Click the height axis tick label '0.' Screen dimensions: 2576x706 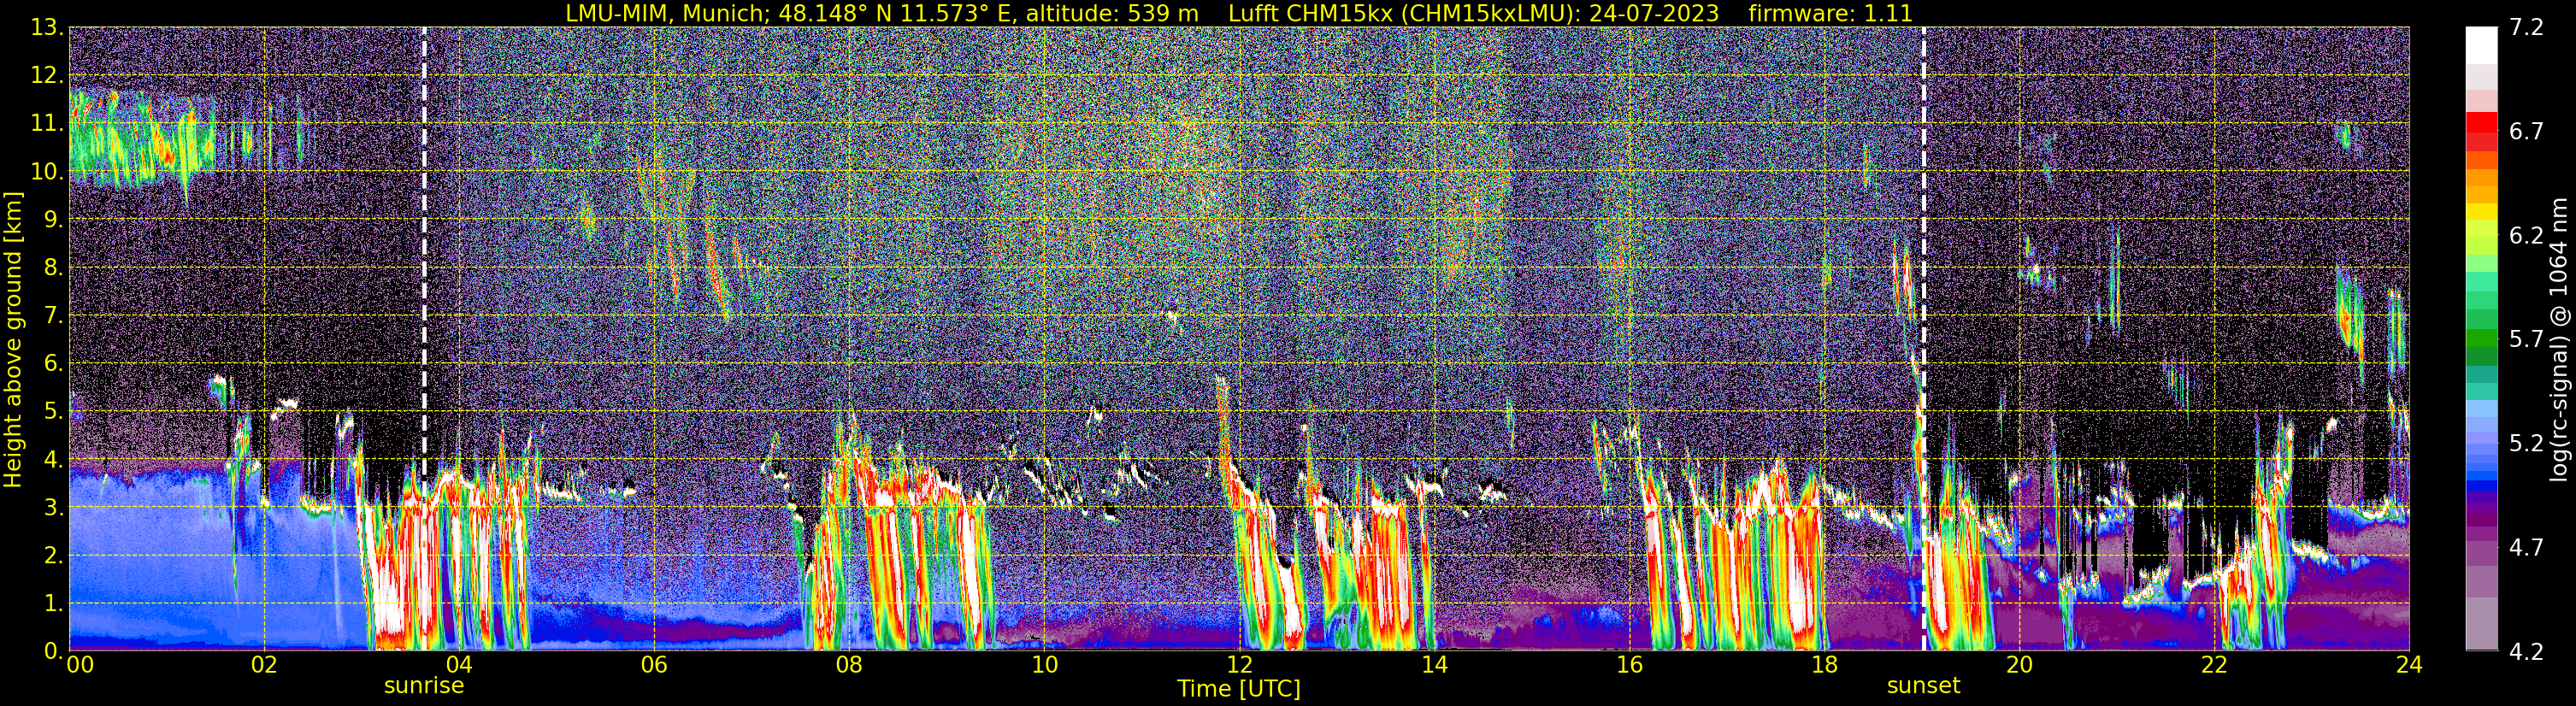coord(54,651)
